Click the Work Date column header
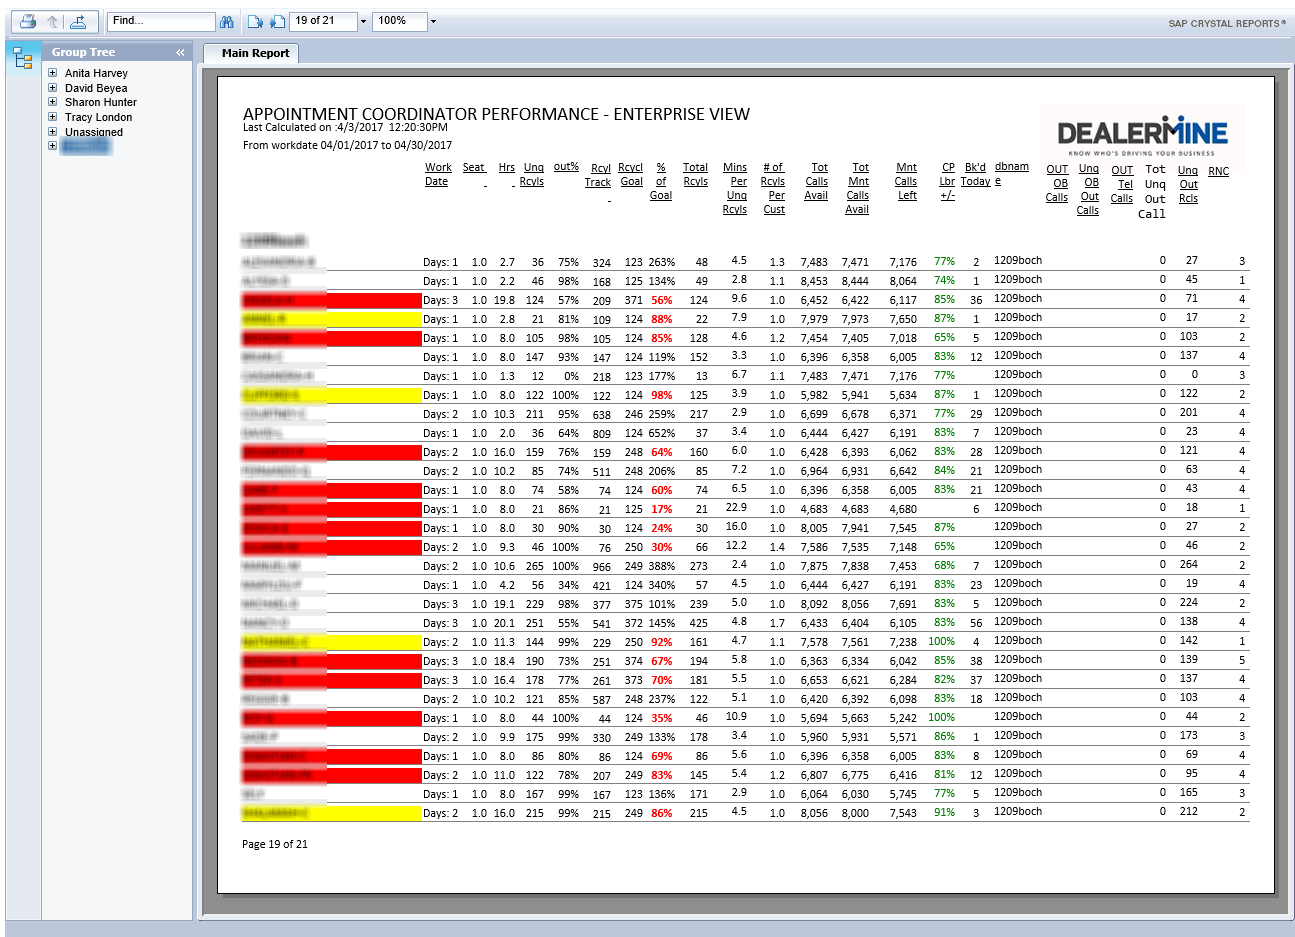The image size is (1295, 937). pyautogui.click(x=437, y=175)
